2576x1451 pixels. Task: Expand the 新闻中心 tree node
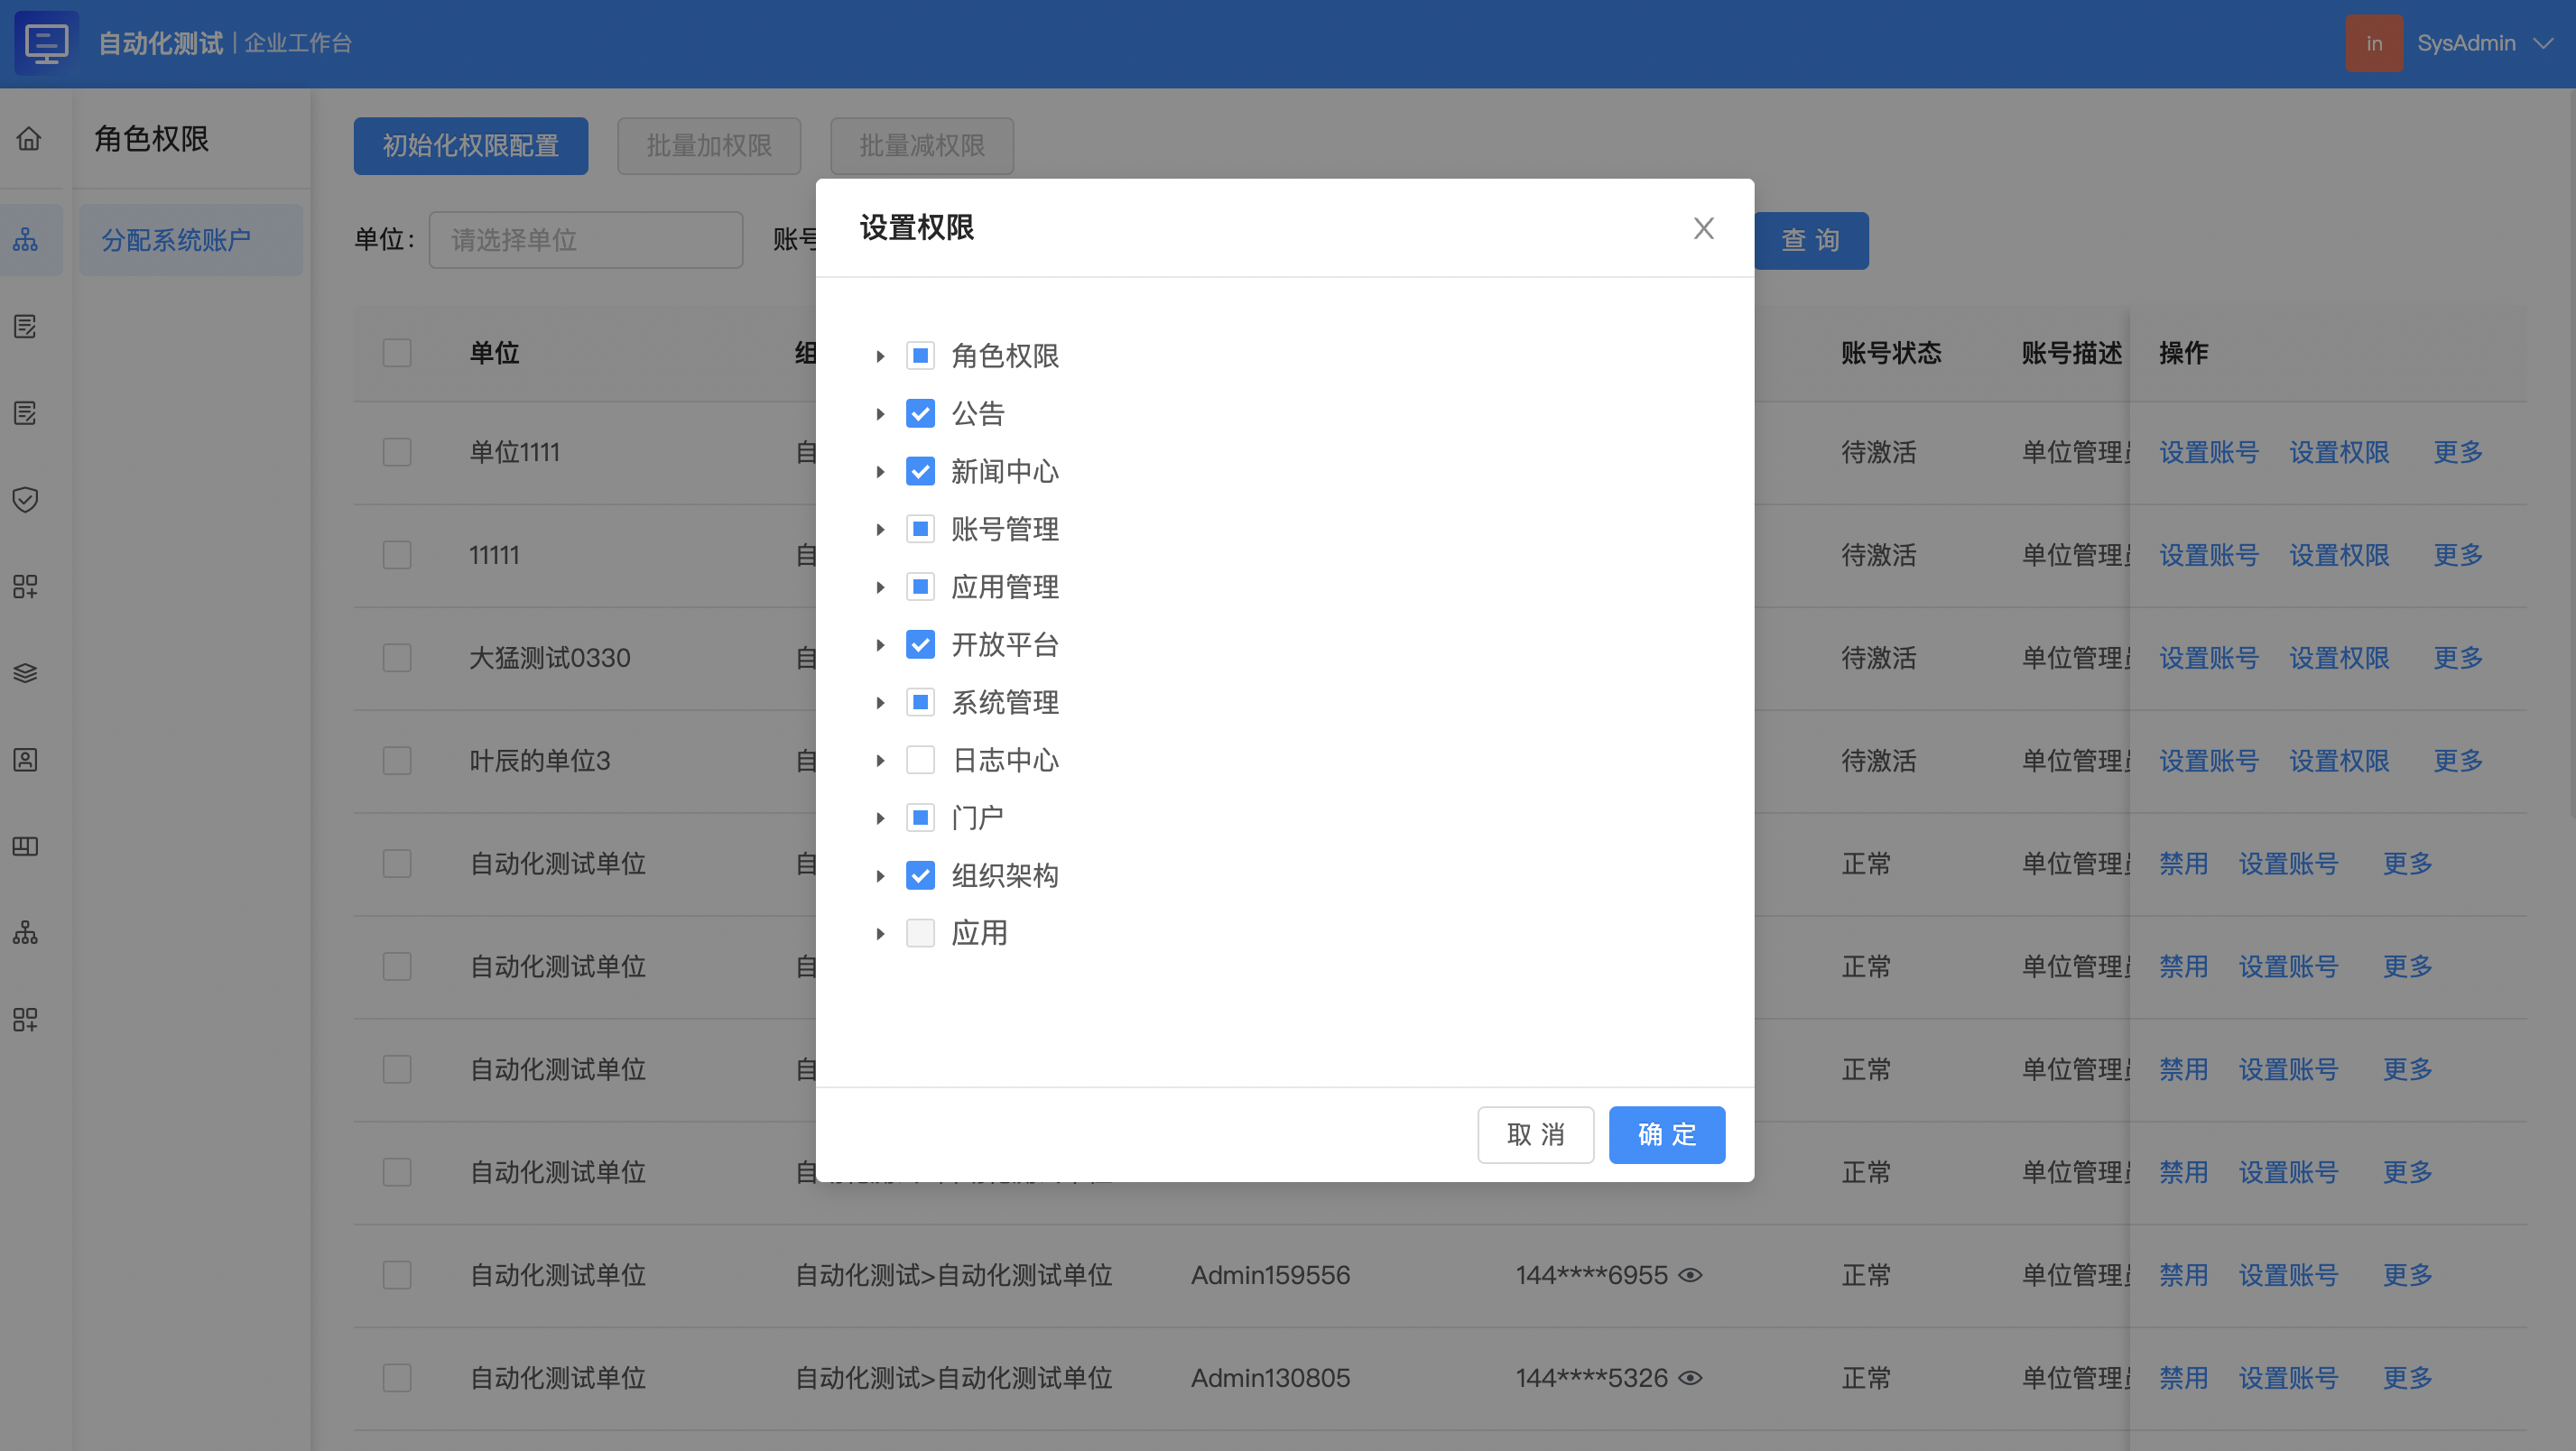point(880,471)
